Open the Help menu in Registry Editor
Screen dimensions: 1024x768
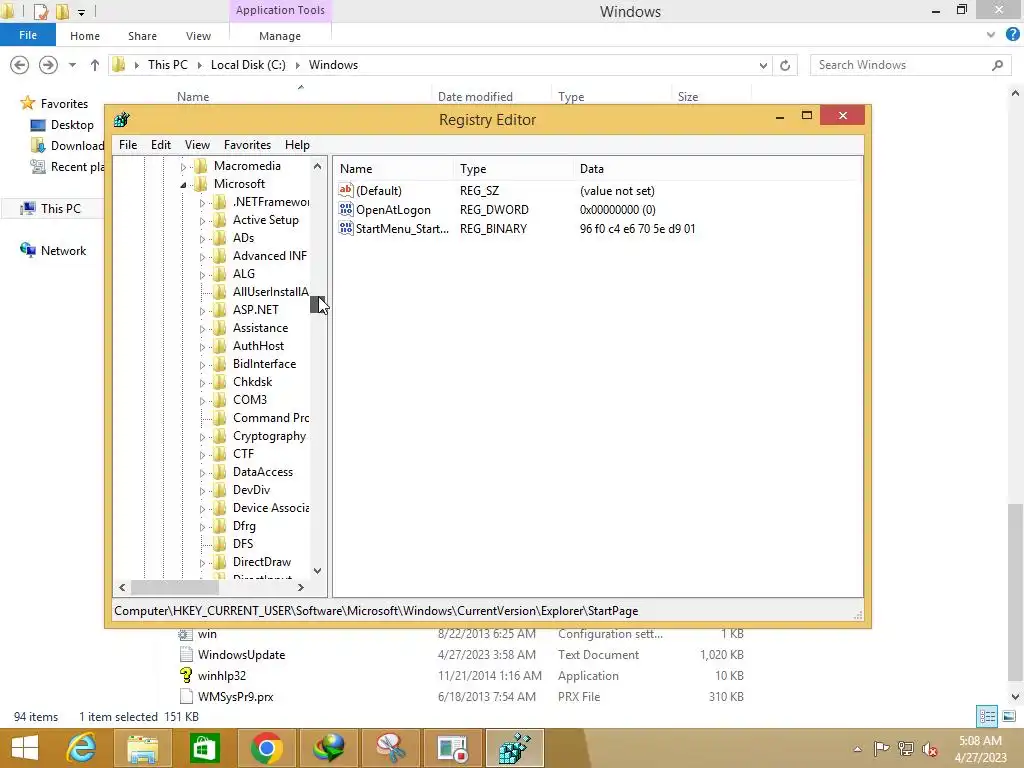[x=297, y=145]
